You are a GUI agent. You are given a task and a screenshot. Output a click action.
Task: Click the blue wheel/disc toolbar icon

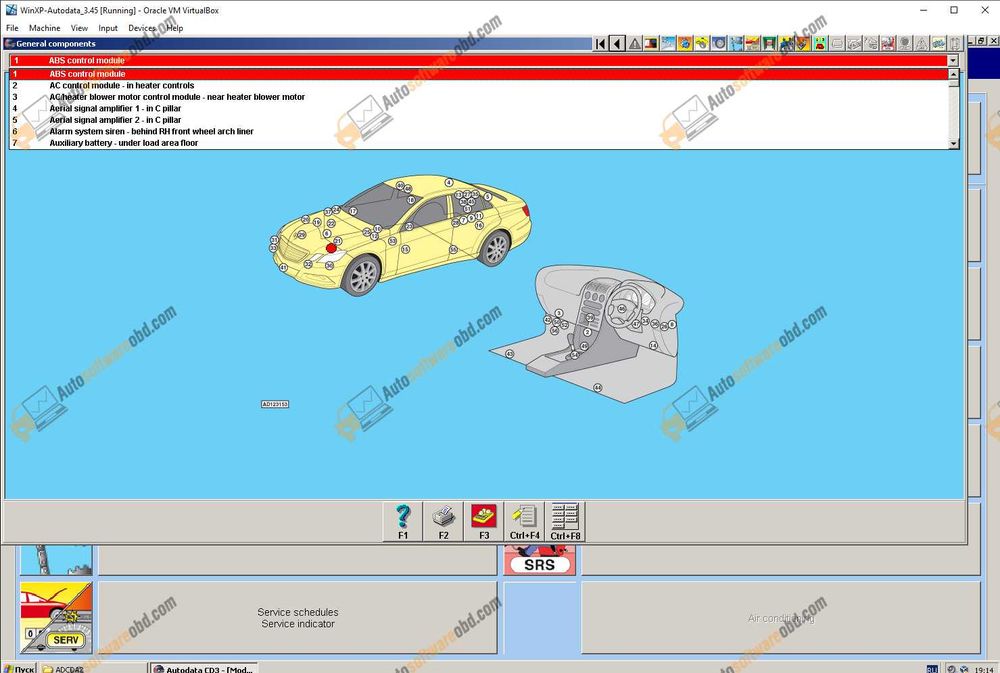click(x=719, y=43)
